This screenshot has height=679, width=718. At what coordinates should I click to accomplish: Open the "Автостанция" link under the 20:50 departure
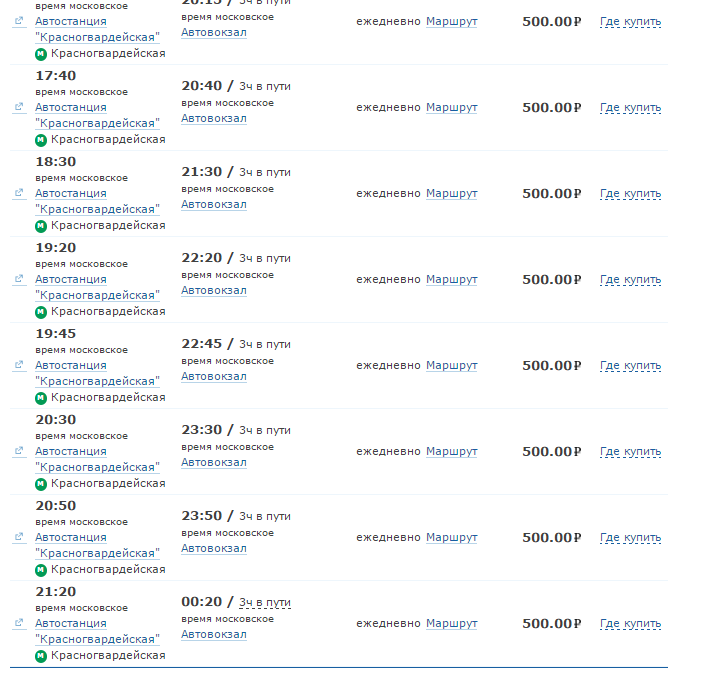tap(70, 538)
